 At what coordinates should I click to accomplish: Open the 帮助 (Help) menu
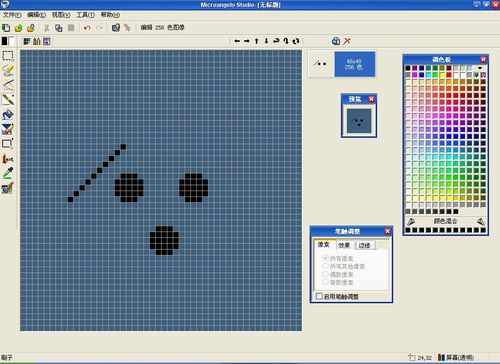coord(110,15)
